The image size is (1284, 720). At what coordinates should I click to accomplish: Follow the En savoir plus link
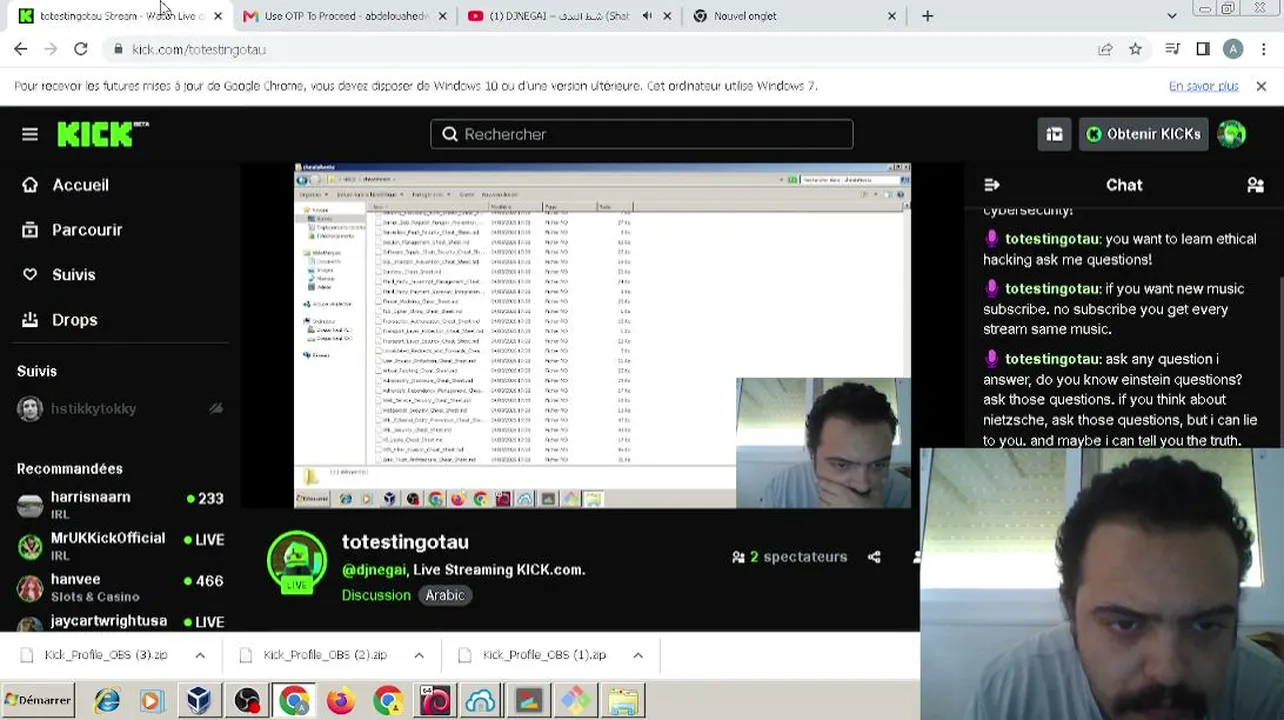(x=1203, y=86)
